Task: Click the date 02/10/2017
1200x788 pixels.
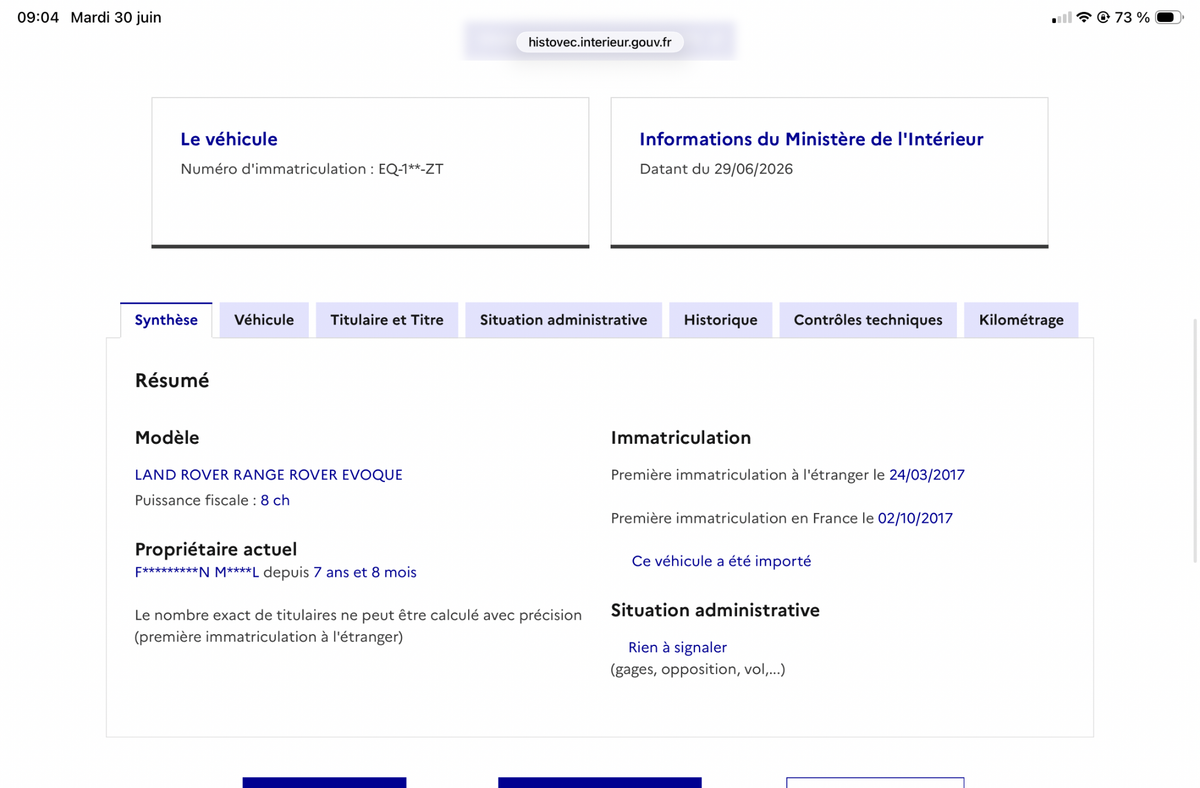Action: [915, 518]
